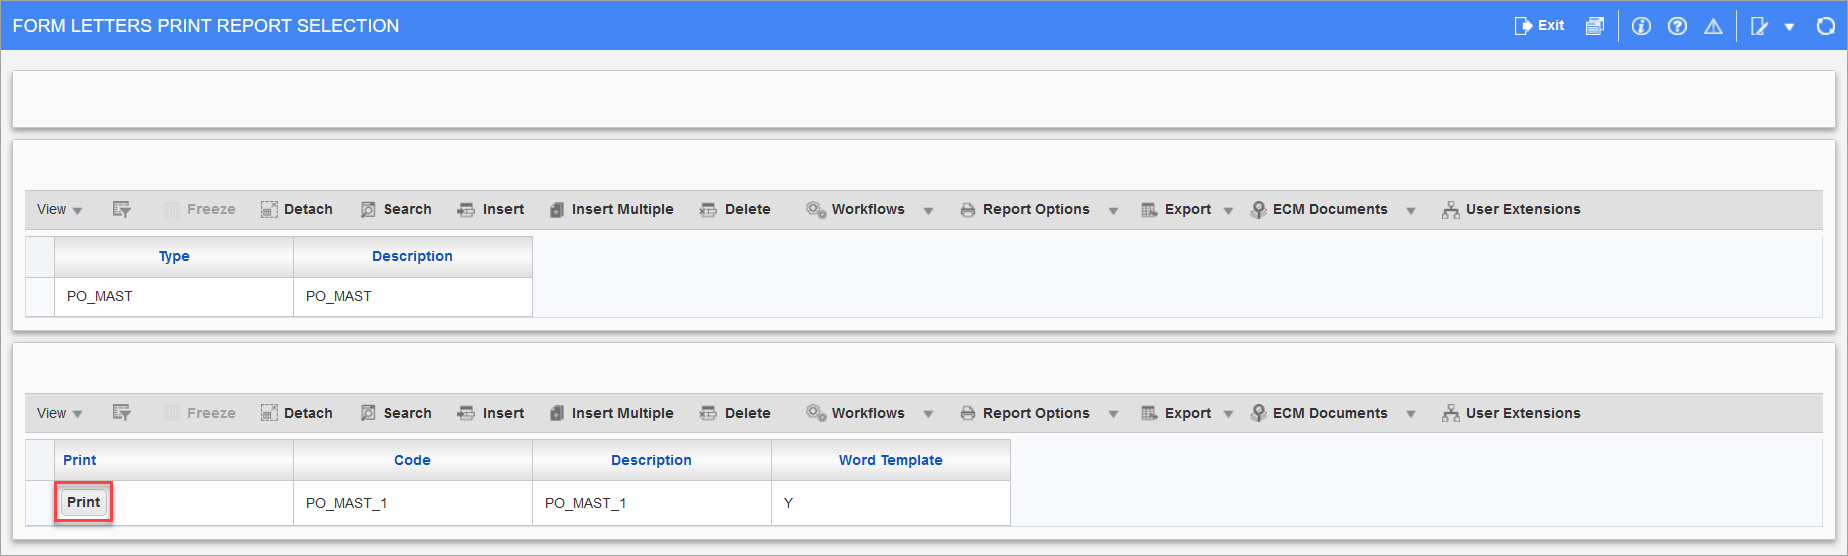Viewport: 1848px width, 556px height.
Task: Click the windows stack icon beside Exit
Action: pyautogui.click(x=1595, y=26)
